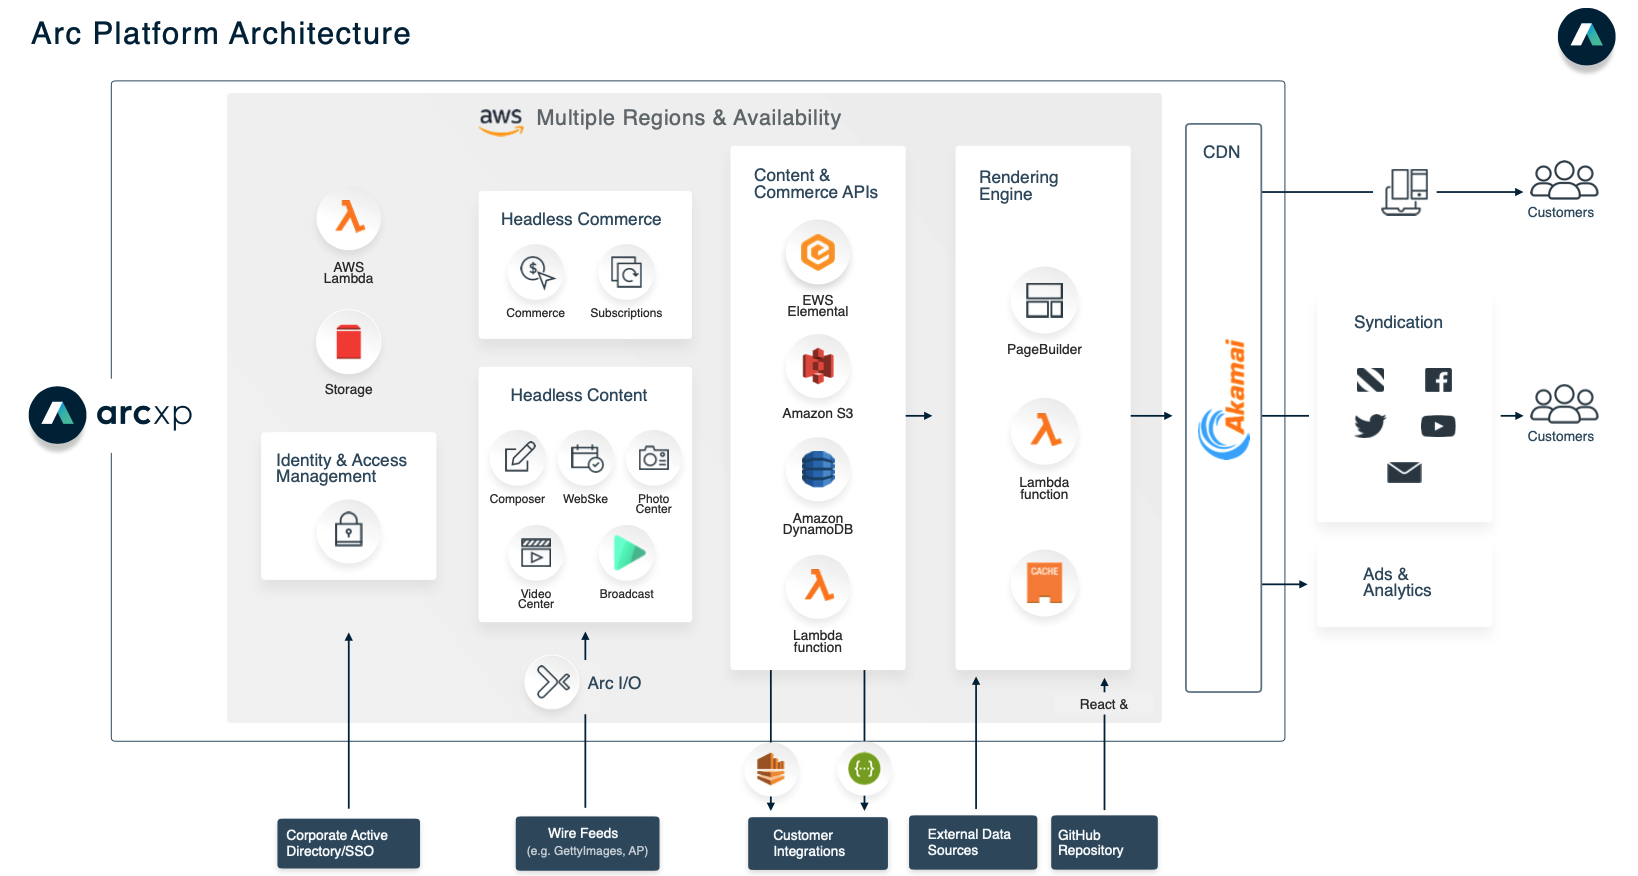Screen dimensions: 1638x876
Task: Select the YouTube icon in Syndication
Action: click(x=1438, y=426)
